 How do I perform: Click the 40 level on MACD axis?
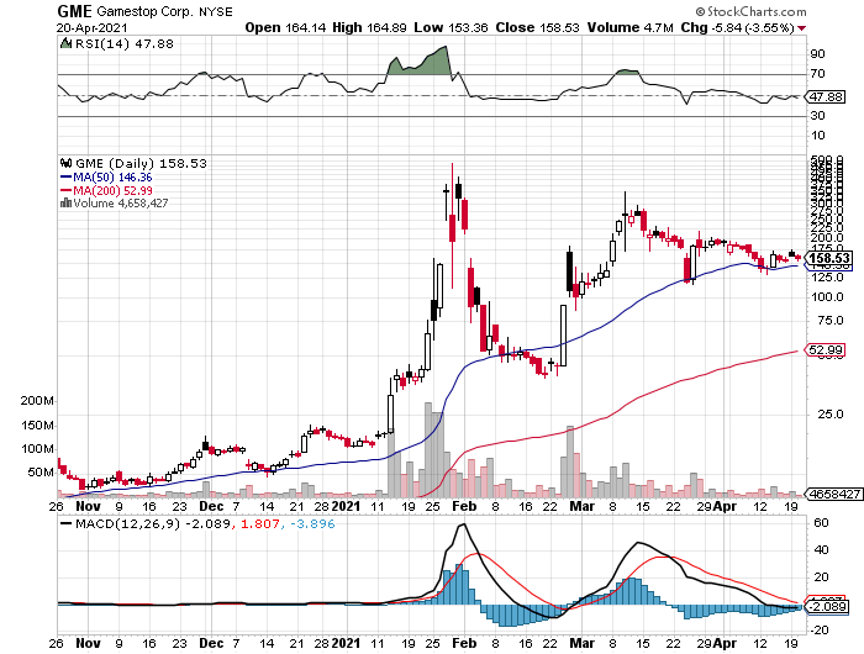820,550
